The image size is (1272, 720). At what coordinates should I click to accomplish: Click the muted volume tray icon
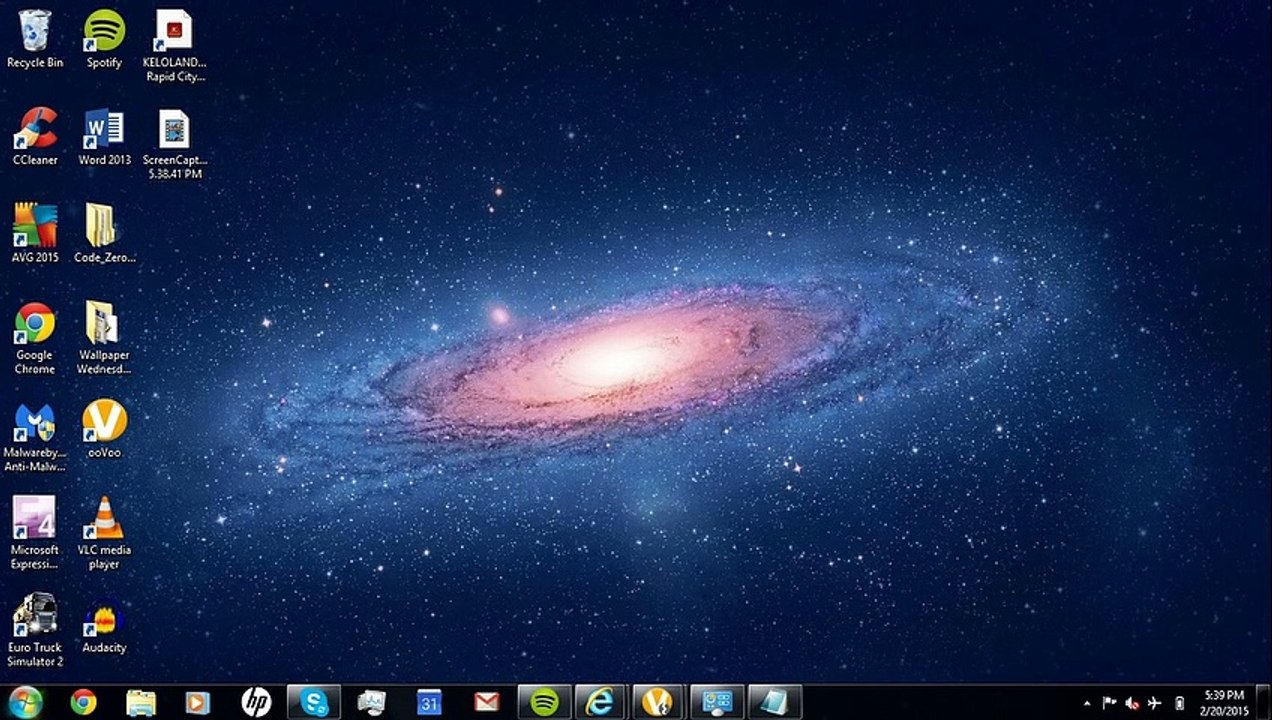tap(1132, 703)
